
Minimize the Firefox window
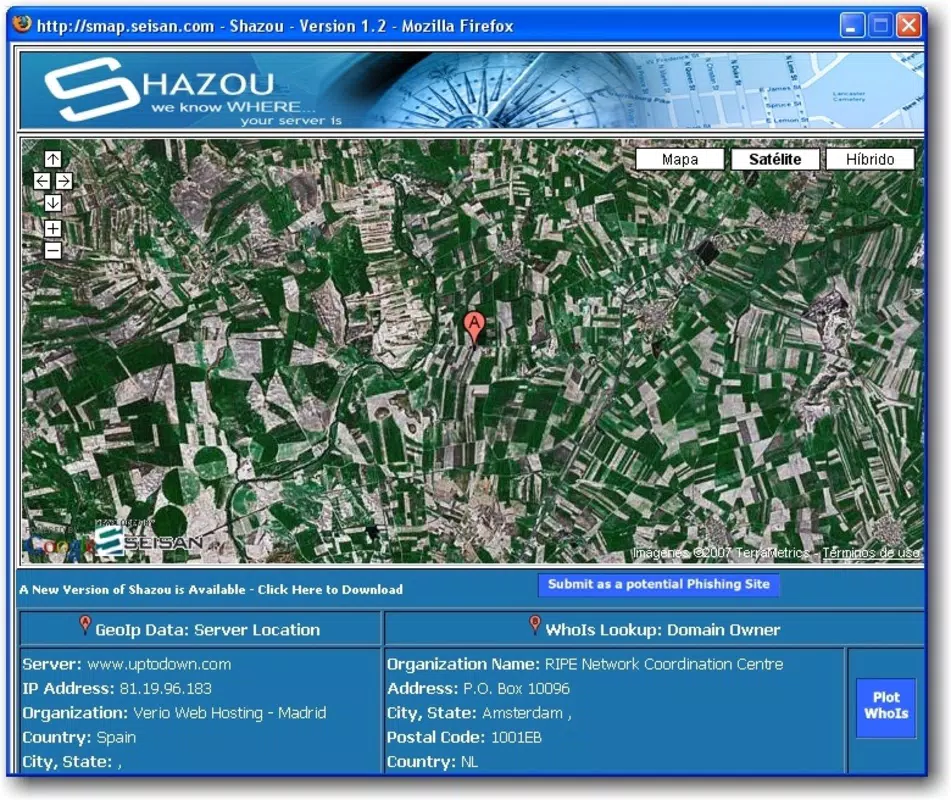pyautogui.click(x=852, y=25)
